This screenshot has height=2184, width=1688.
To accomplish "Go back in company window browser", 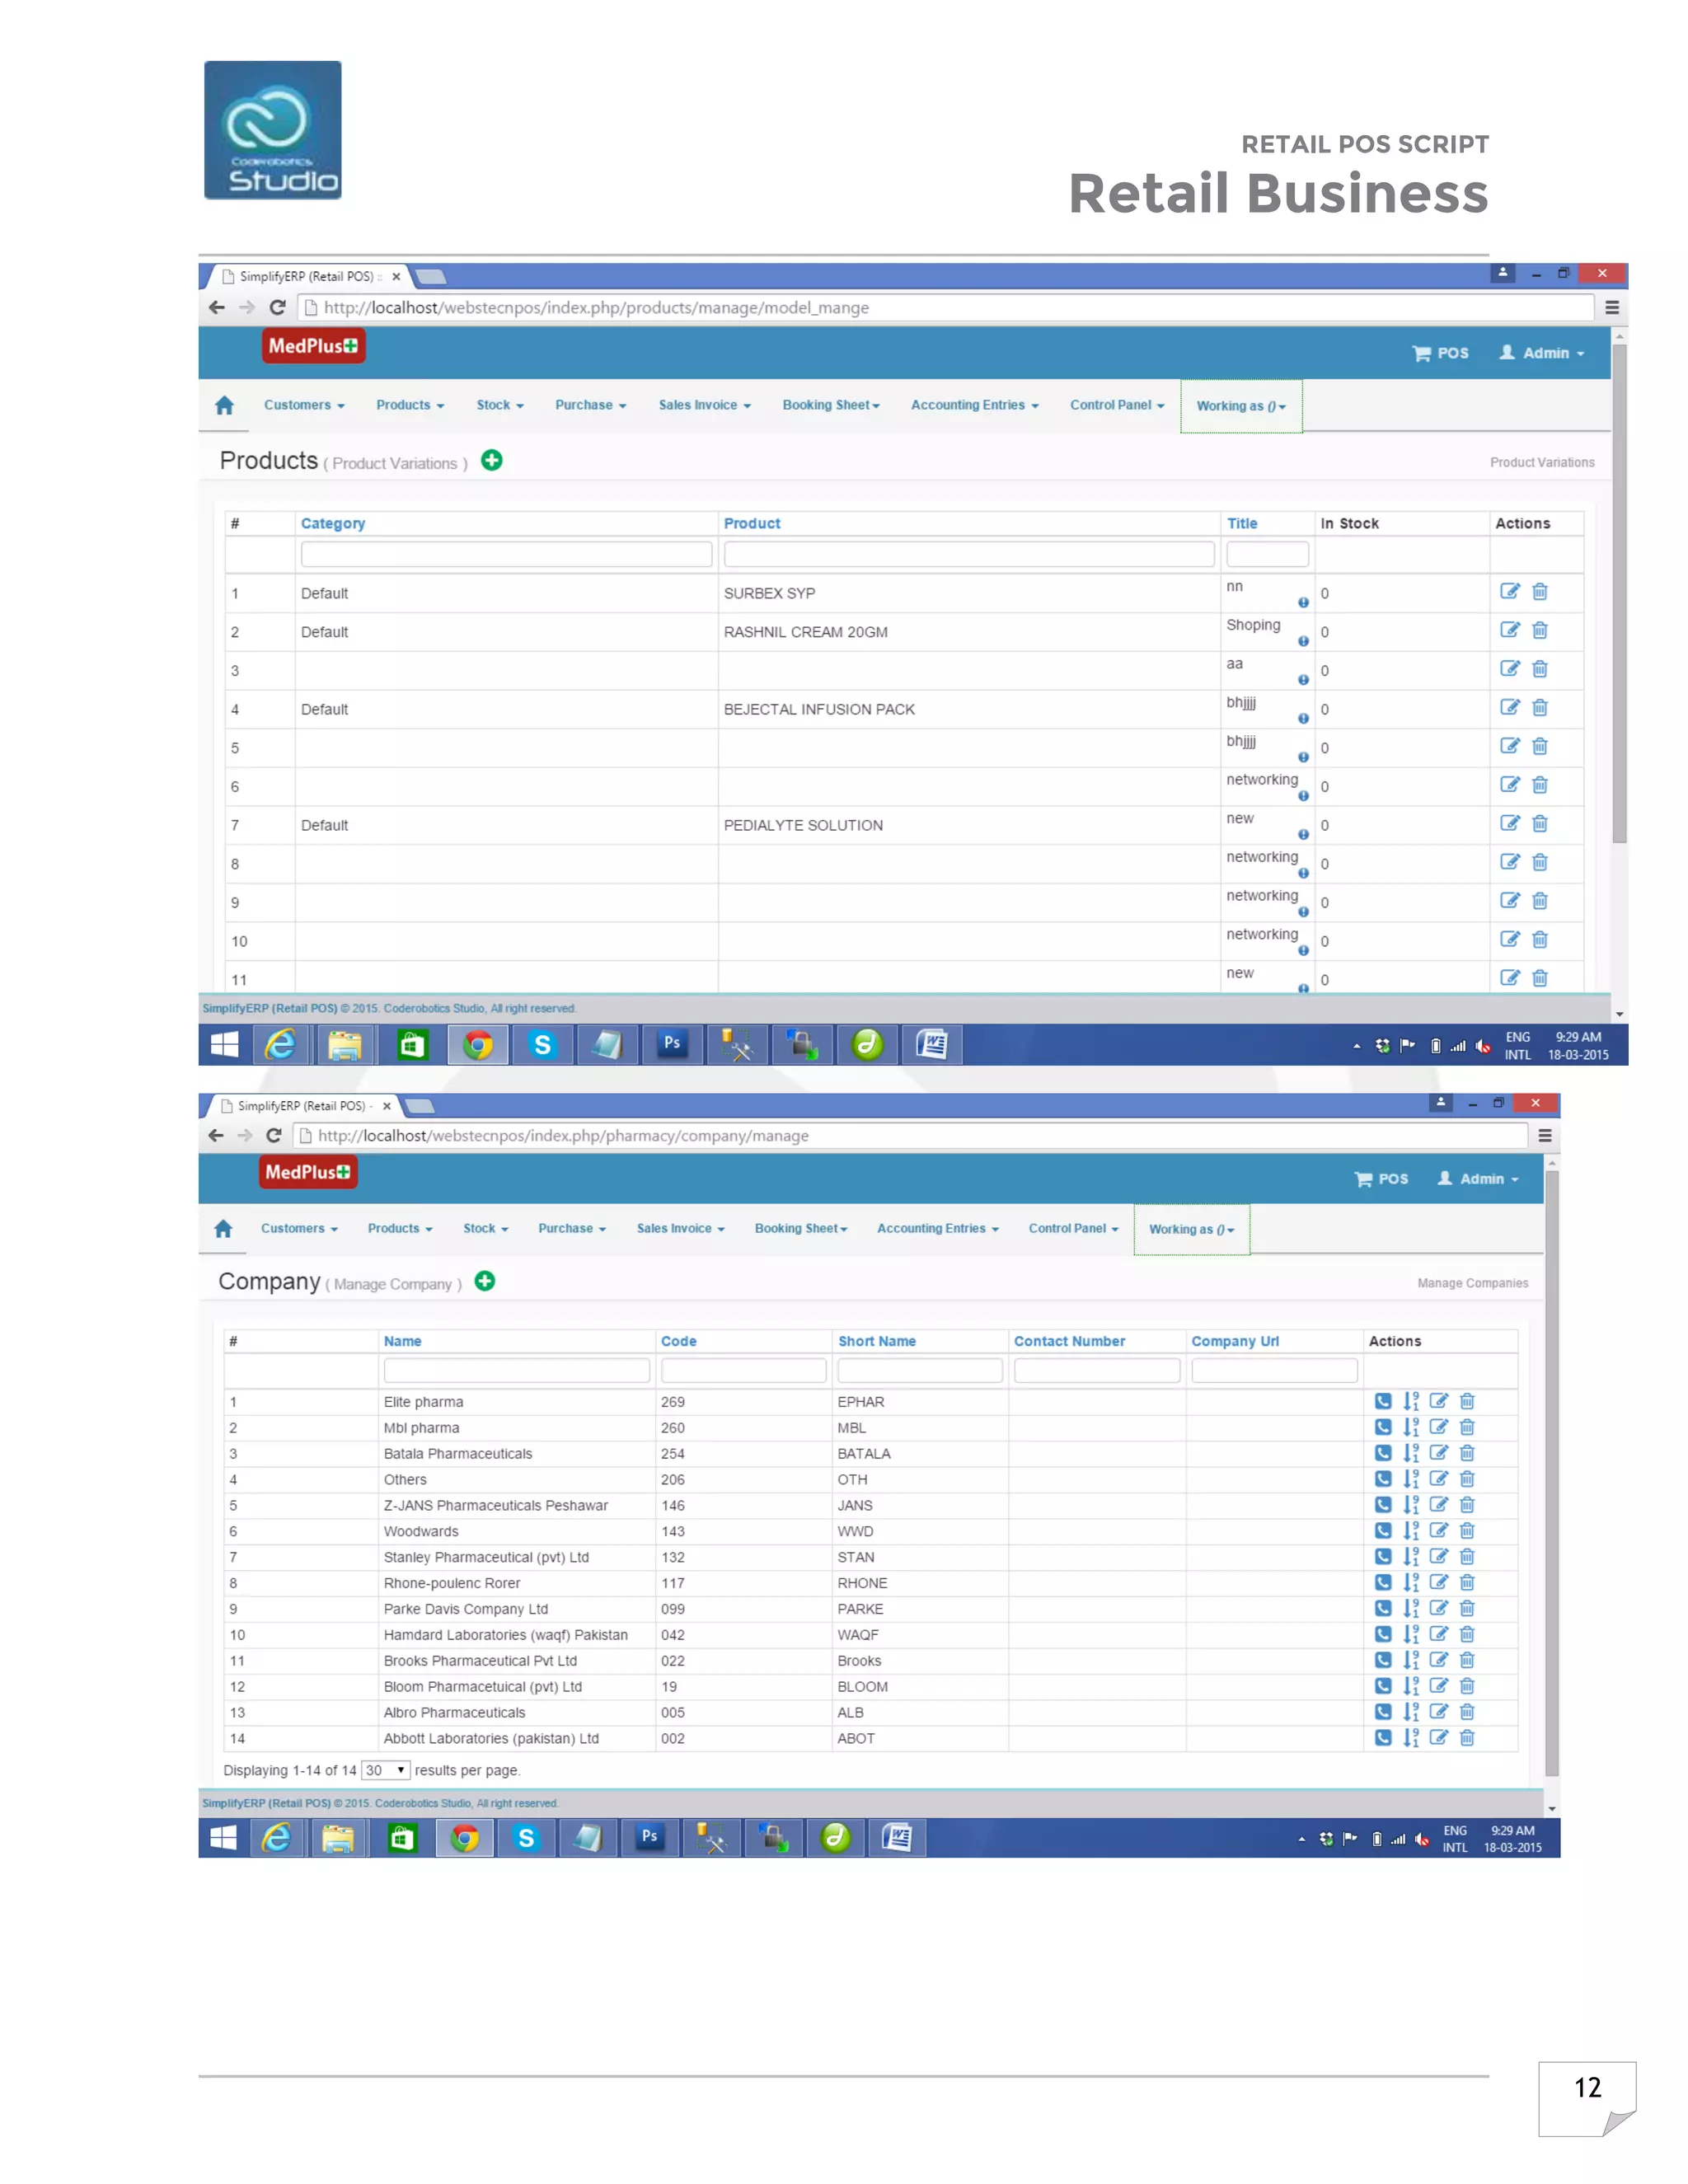I will click(215, 1135).
